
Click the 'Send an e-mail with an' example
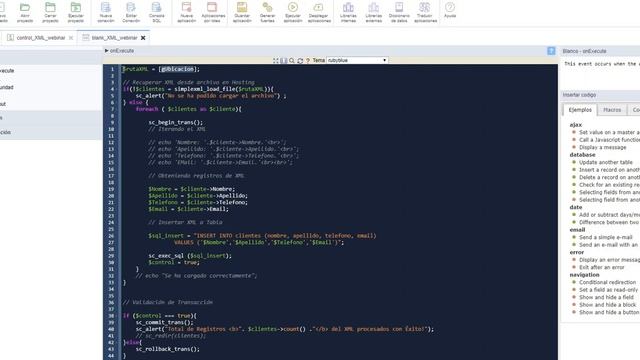click(x=608, y=244)
